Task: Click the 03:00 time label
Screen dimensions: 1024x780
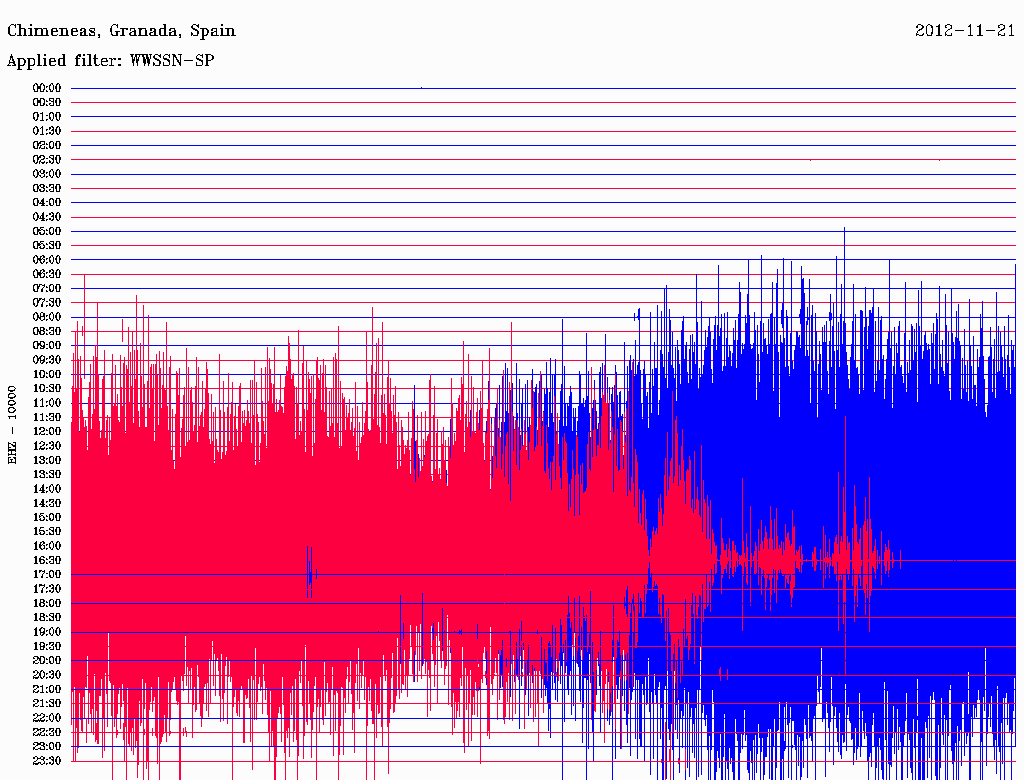Action: click(x=47, y=174)
